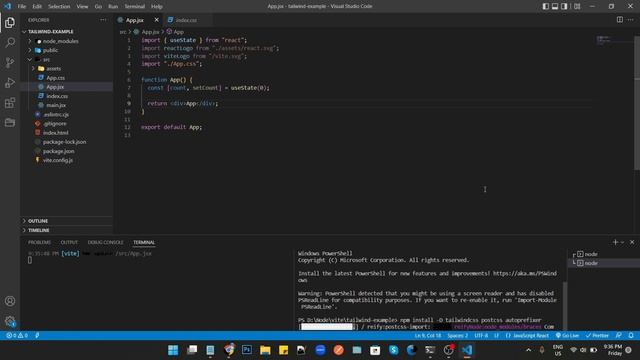Open Photoshop from the taskbar
This screenshot has height=360, width=640.
click(247, 350)
